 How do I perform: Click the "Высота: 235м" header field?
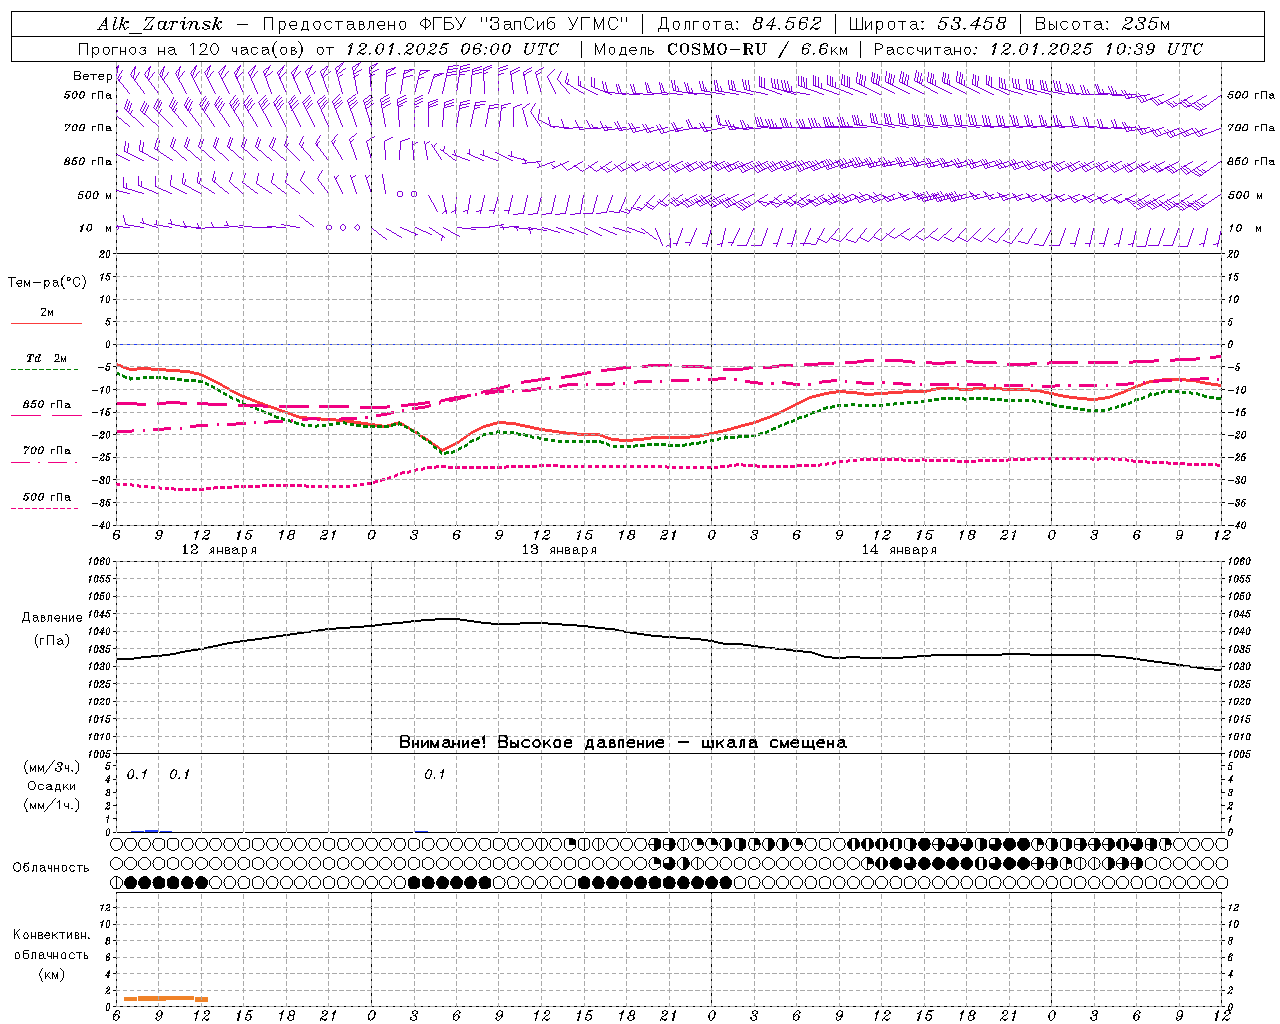point(1102,24)
